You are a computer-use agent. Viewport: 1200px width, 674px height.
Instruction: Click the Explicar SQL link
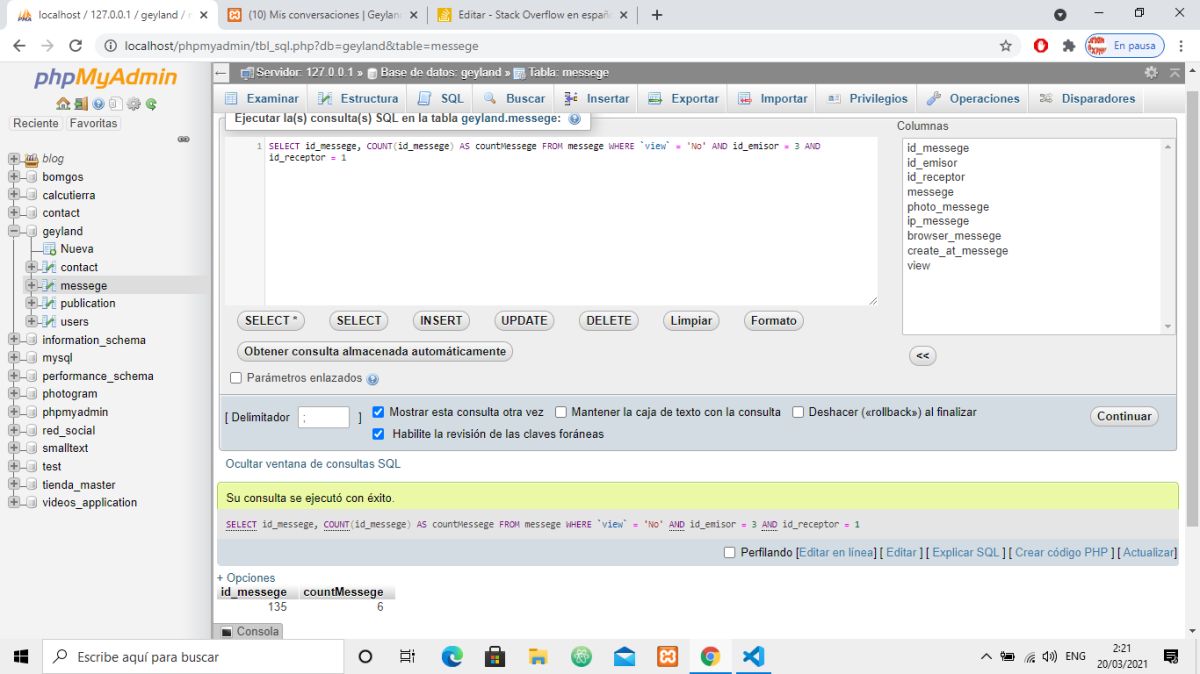(x=966, y=552)
